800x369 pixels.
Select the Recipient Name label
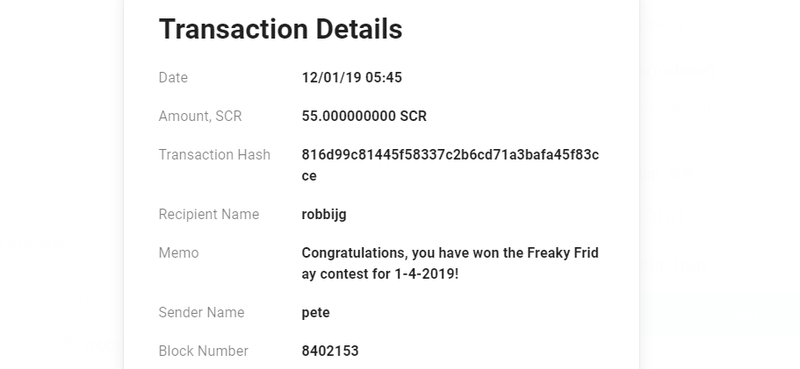pyautogui.click(x=209, y=214)
